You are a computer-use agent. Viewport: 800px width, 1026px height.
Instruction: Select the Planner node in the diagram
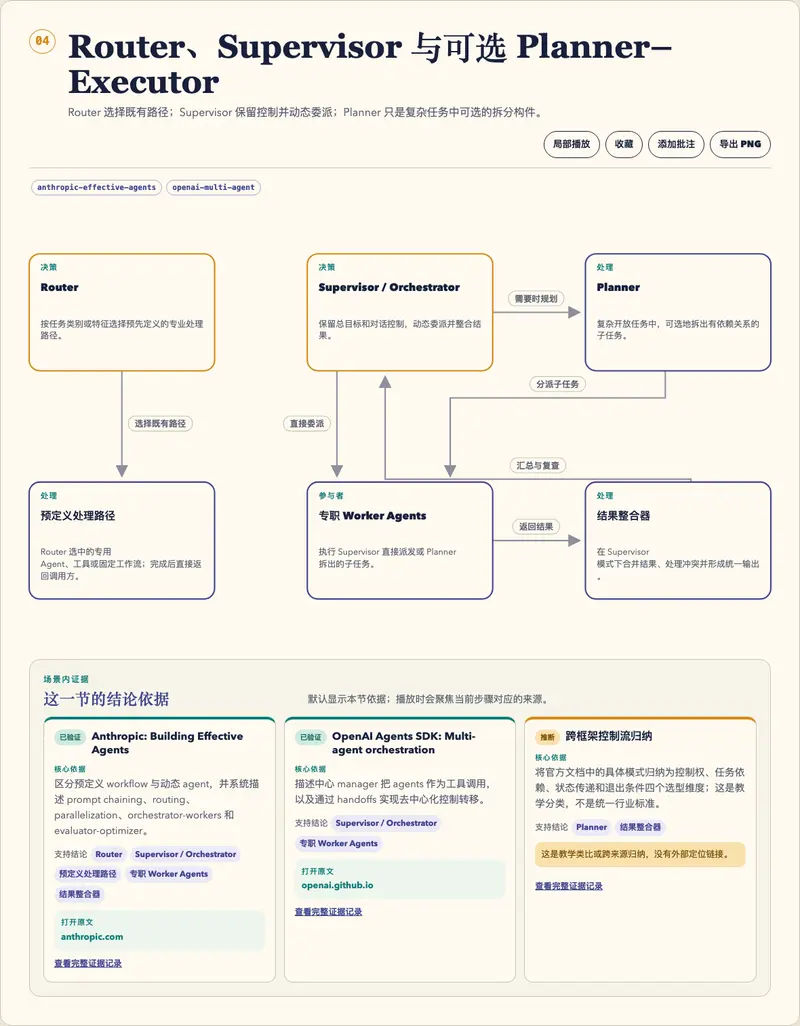tap(678, 312)
